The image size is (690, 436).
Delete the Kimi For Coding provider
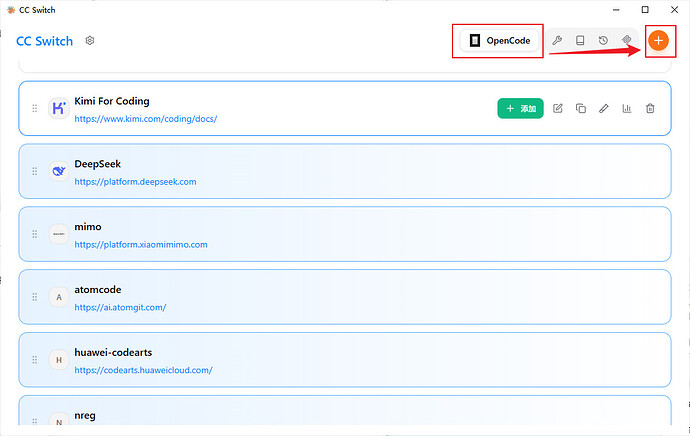pyautogui.click(x=650, y=108)
